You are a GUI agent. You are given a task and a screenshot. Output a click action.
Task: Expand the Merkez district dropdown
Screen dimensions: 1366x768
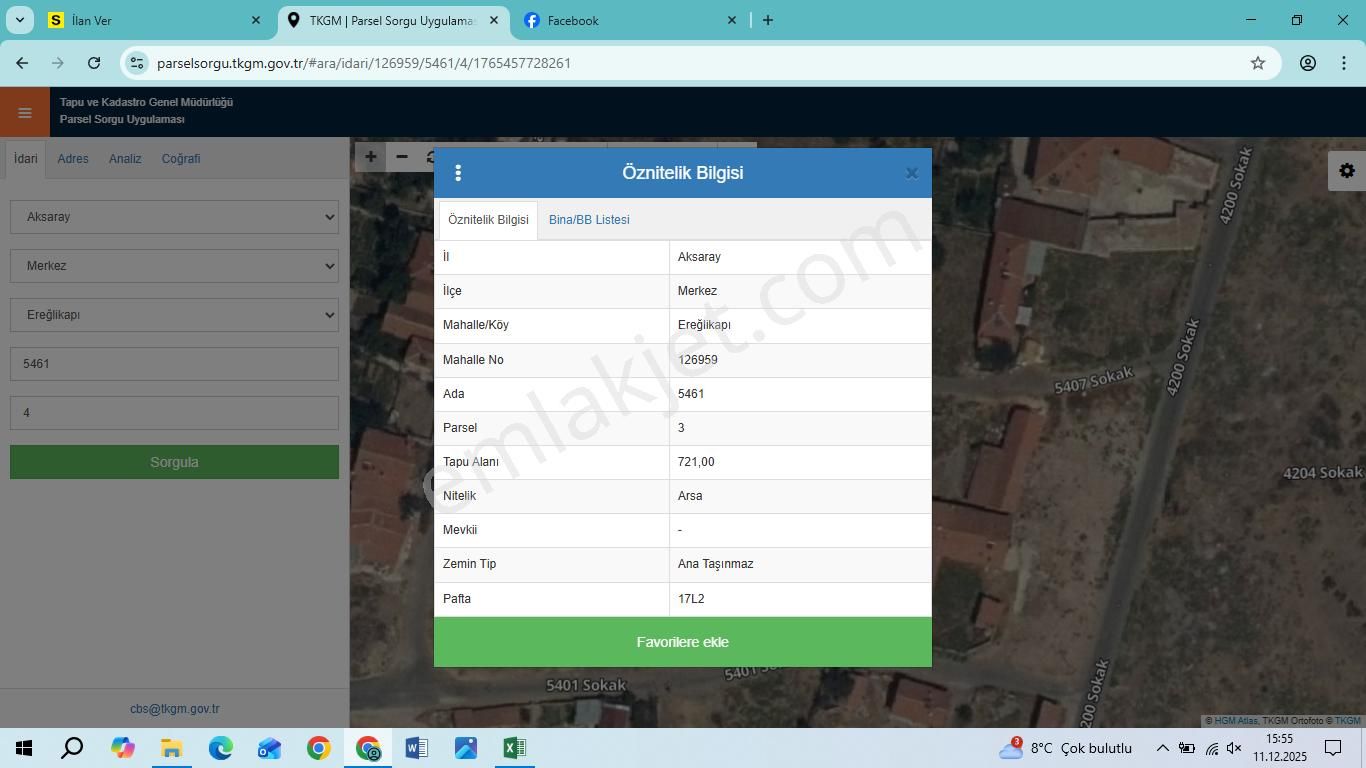click(174, 266)
